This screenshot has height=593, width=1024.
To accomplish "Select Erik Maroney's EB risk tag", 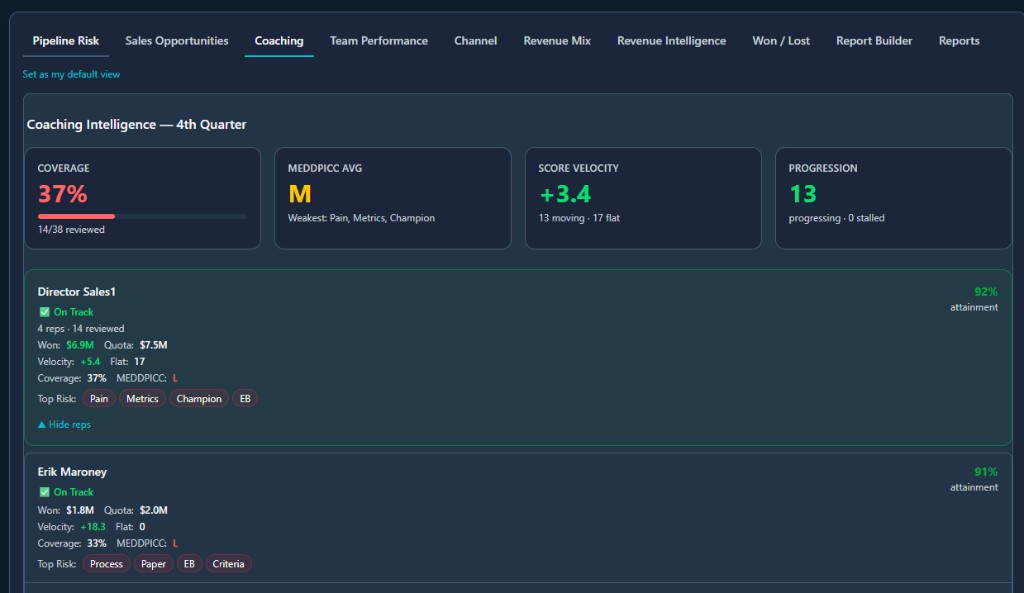I will coord(189,564).
